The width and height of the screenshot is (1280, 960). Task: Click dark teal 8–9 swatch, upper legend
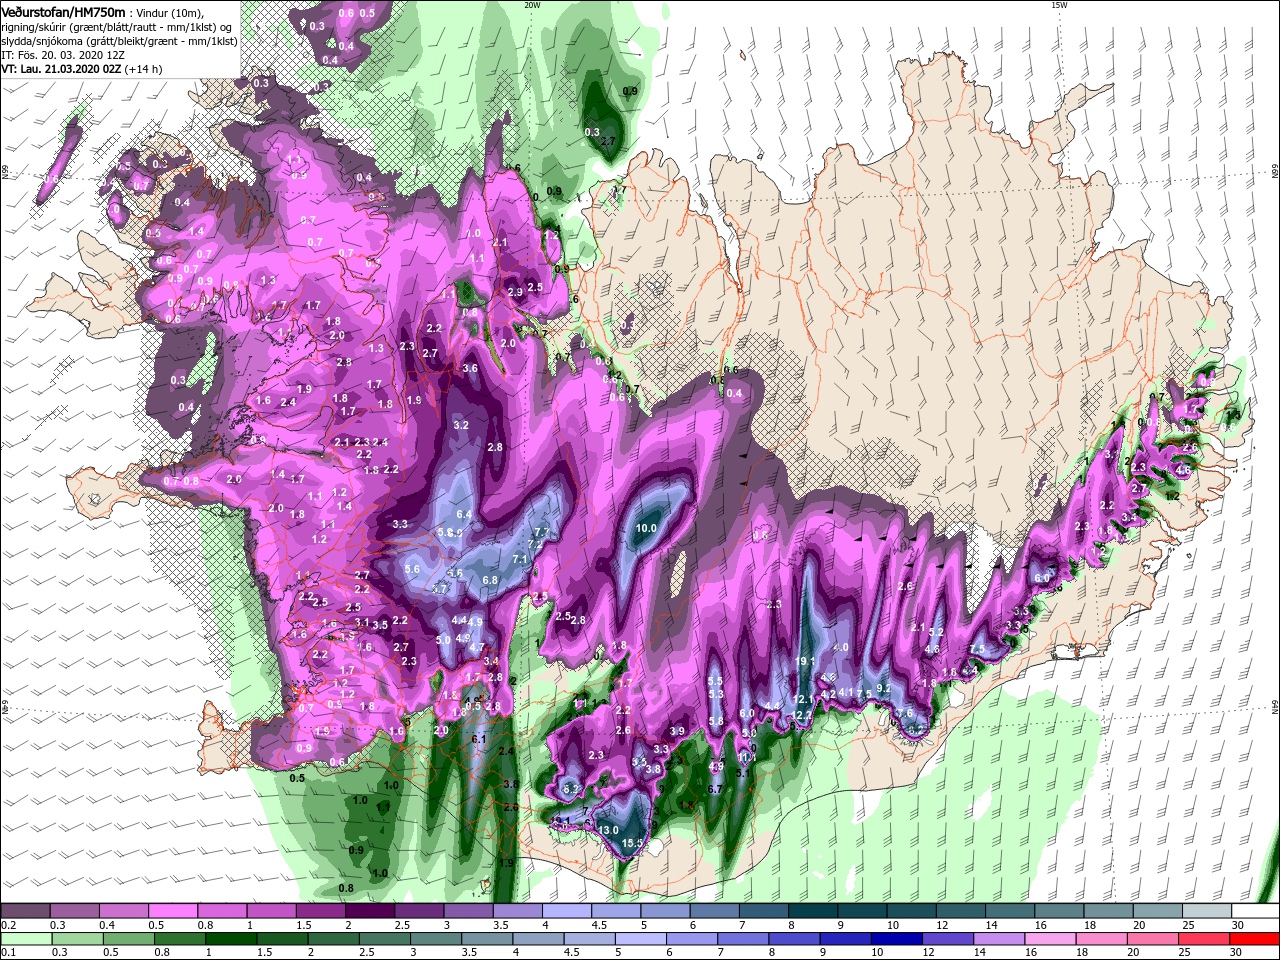[812, 911]
